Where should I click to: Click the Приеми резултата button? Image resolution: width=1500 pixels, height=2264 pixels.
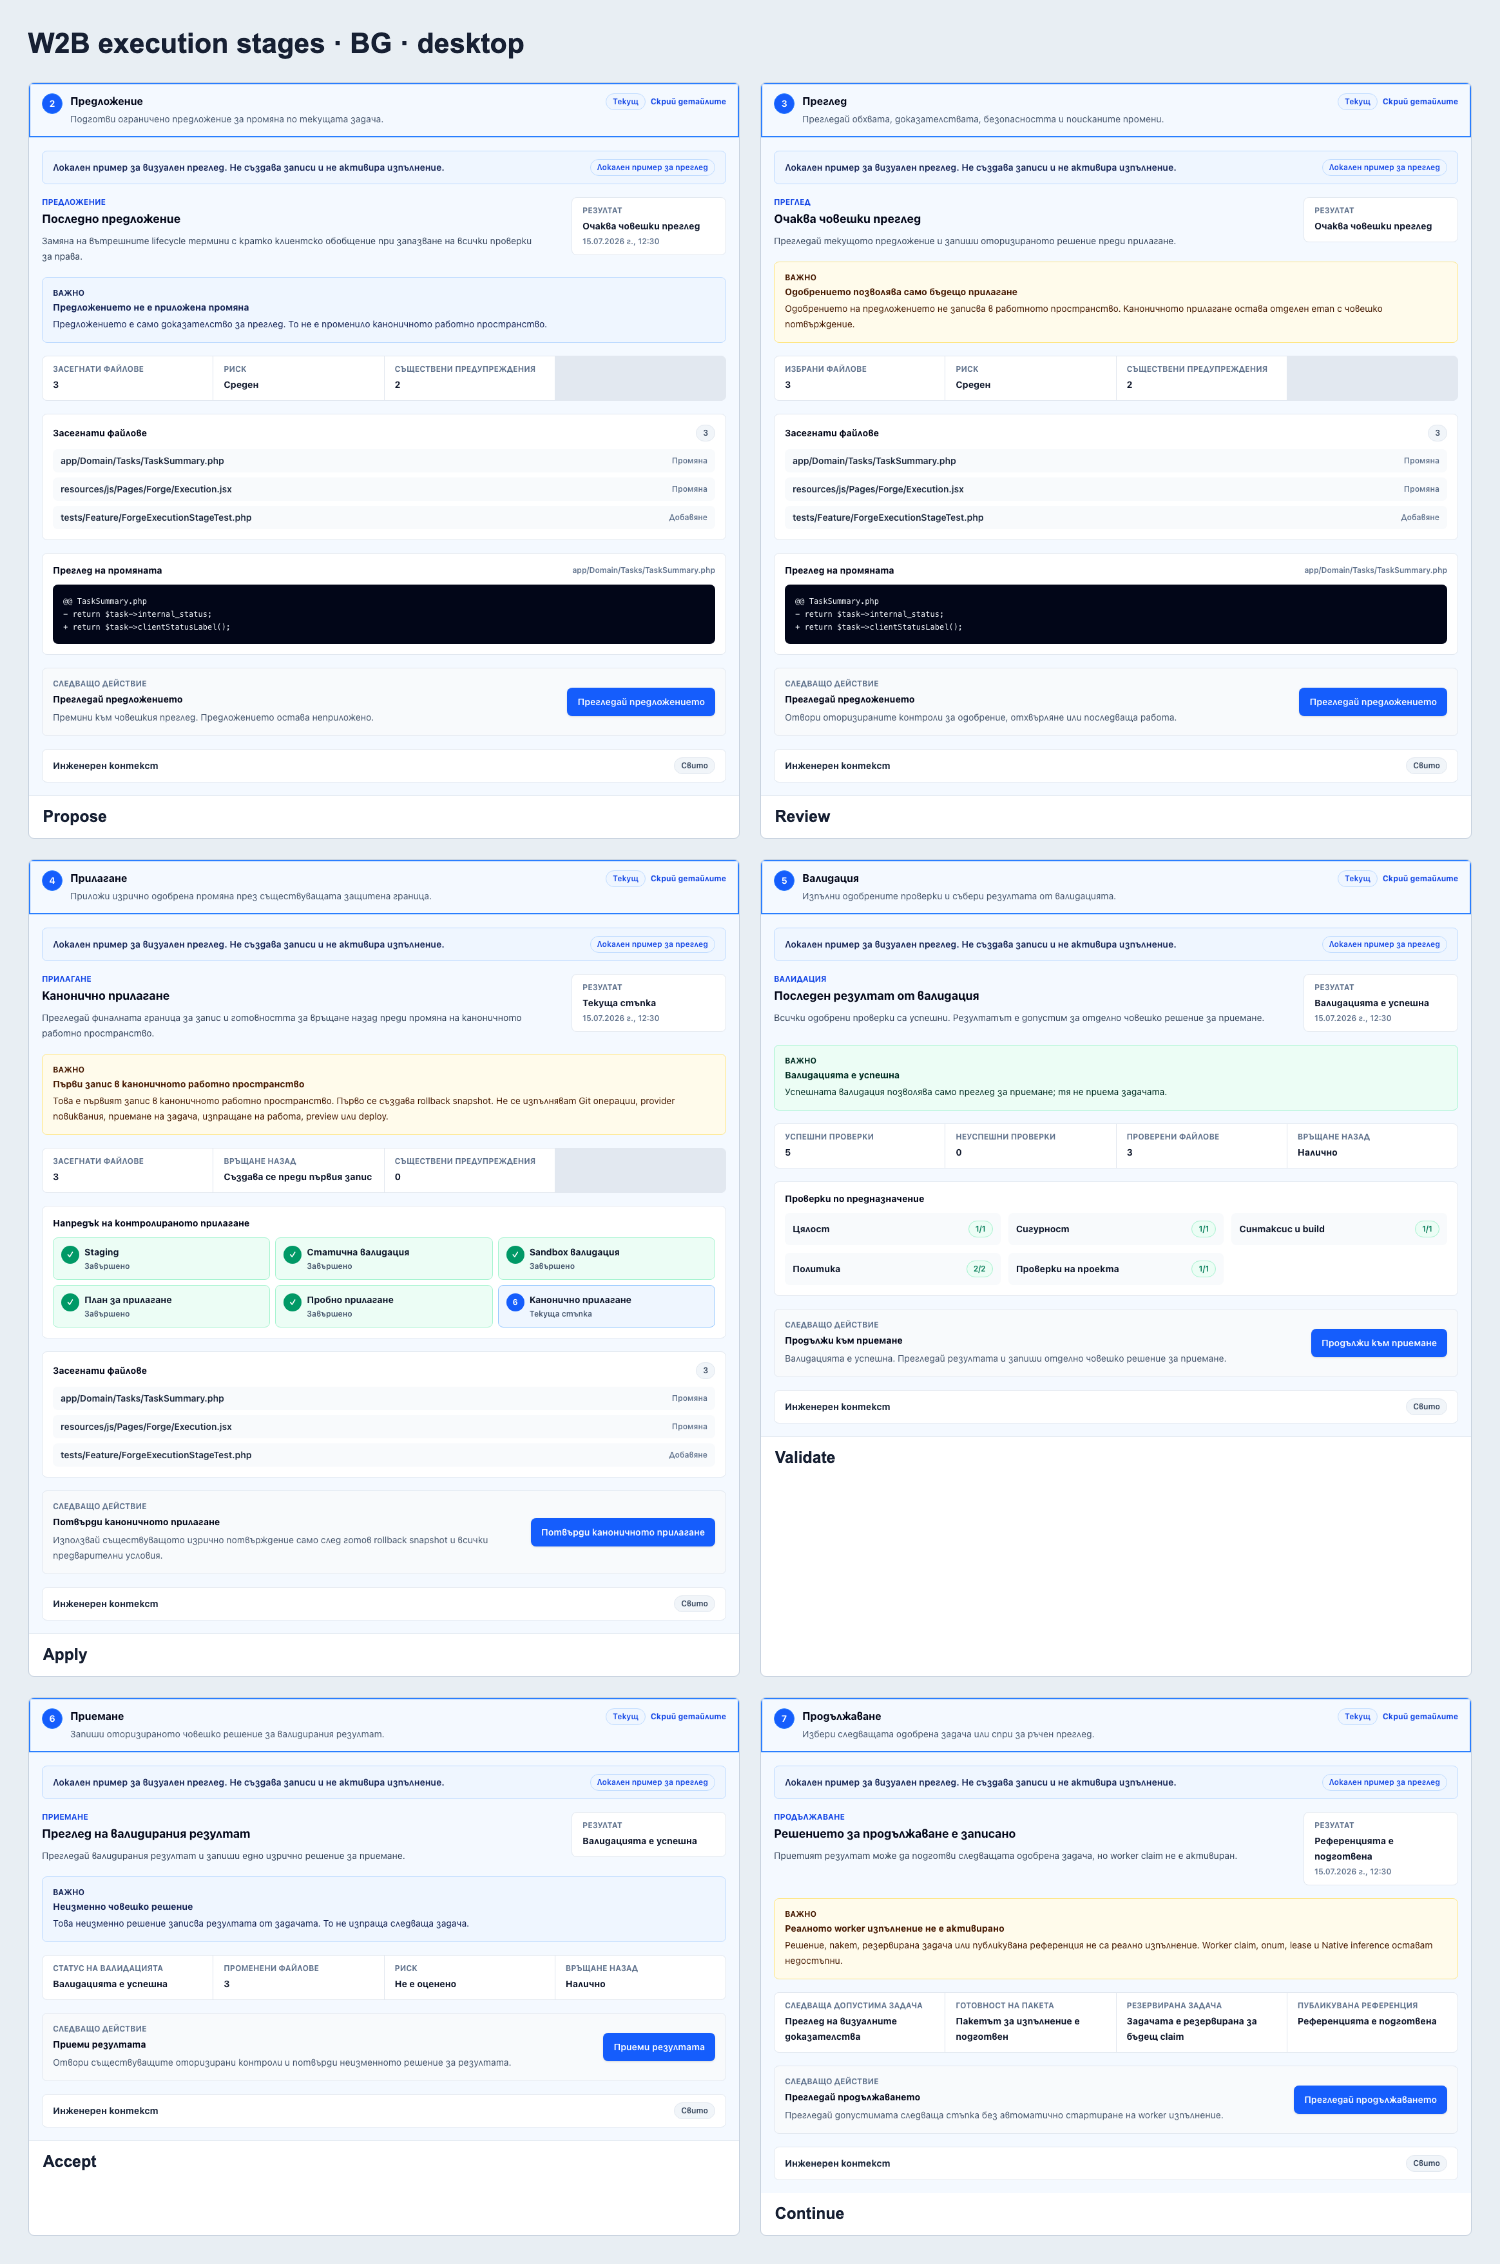click(659, 2047)
